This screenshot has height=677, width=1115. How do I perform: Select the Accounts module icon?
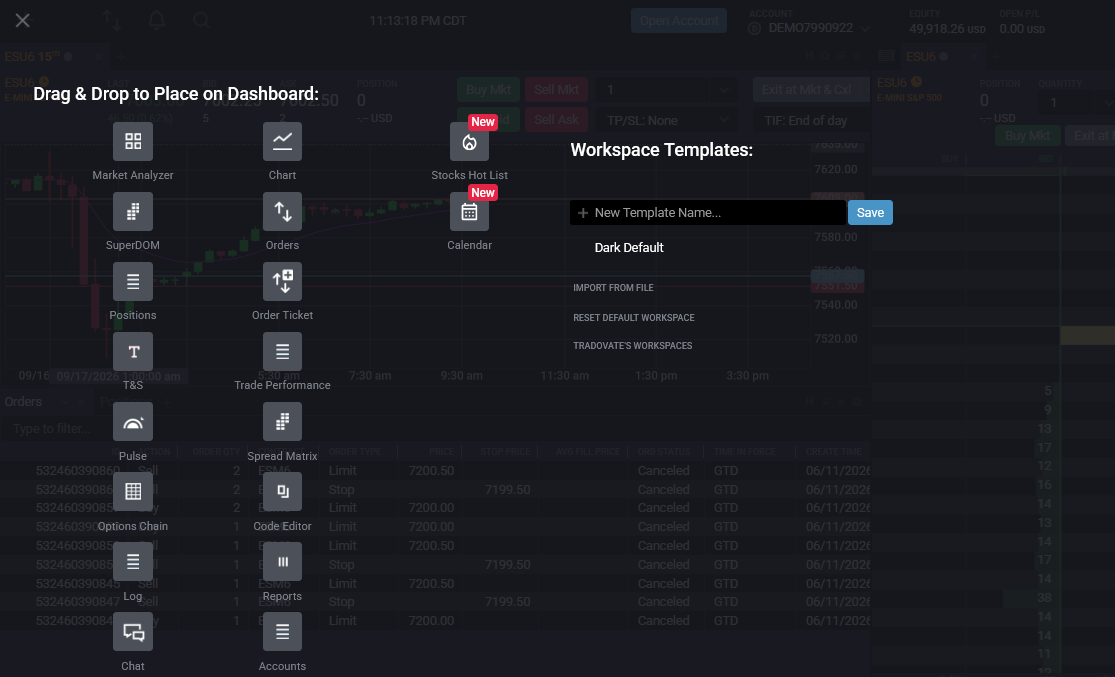tap(282, 631)
